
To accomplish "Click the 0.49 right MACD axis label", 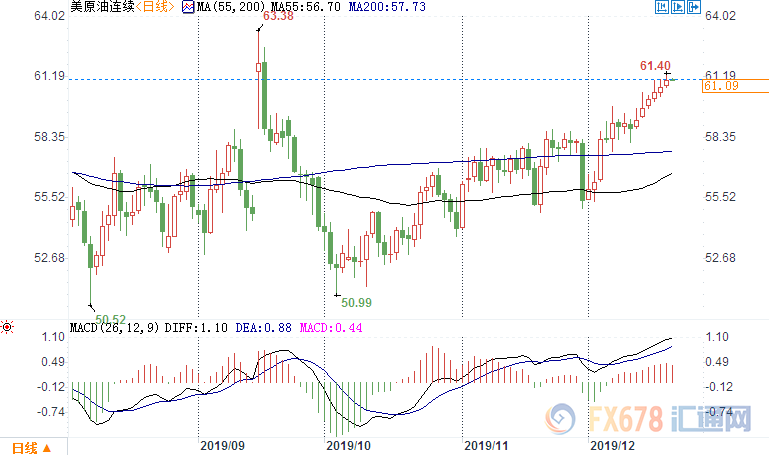I will [x=717, y=362].
